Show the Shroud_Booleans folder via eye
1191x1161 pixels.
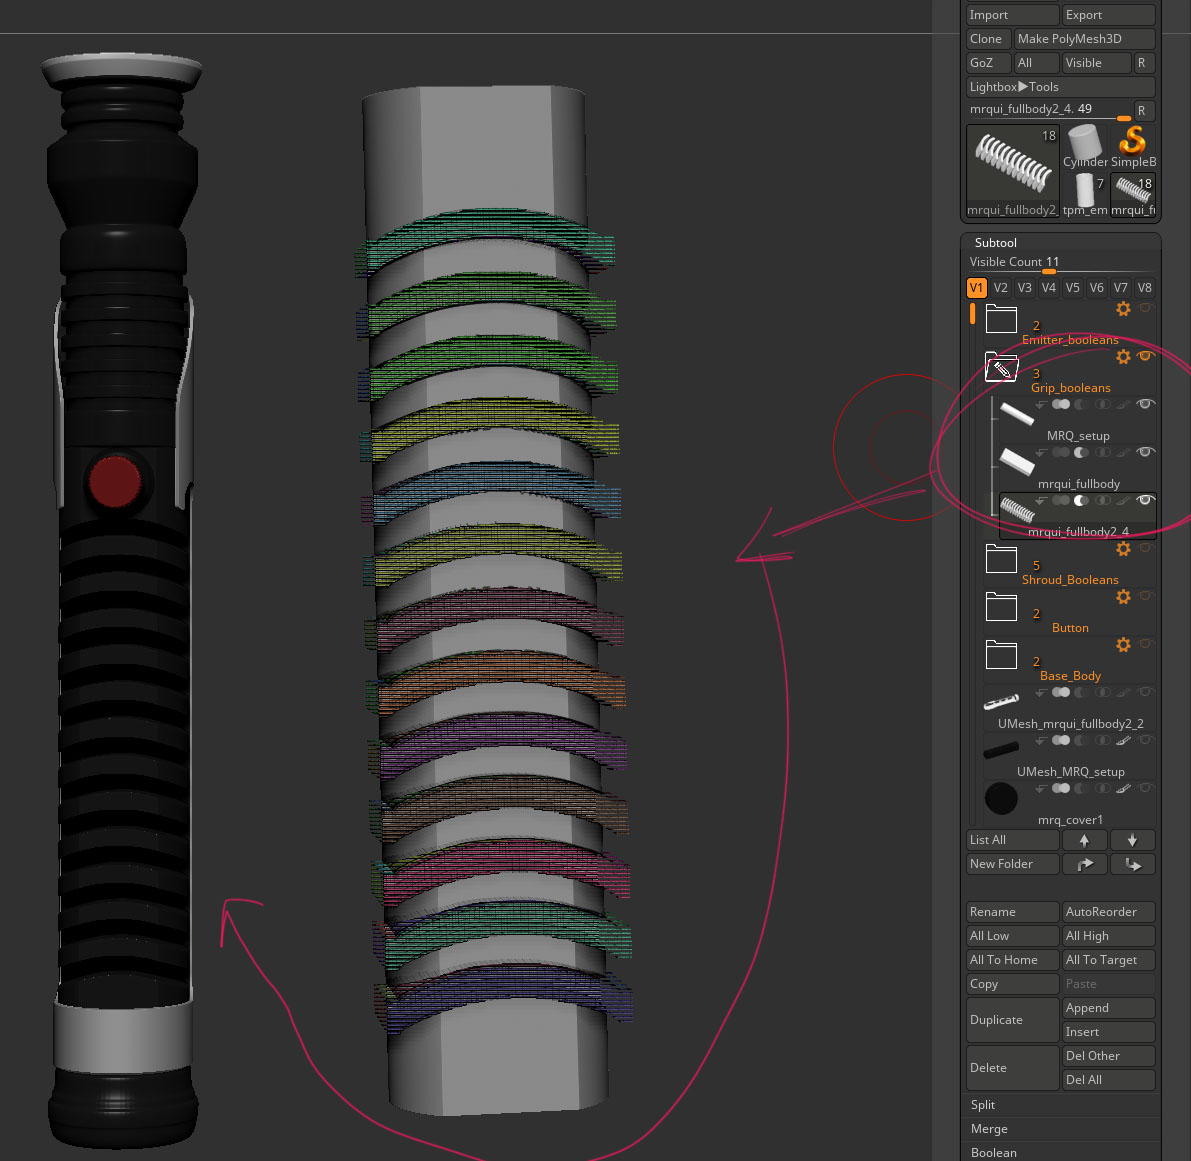coord(1145,548)
